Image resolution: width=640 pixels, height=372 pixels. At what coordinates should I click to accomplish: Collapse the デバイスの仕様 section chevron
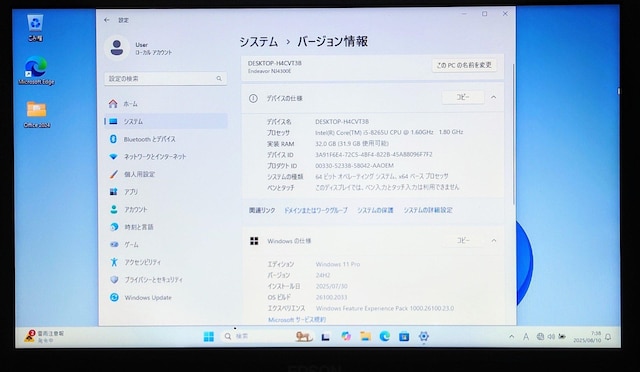tap(493, 97)
